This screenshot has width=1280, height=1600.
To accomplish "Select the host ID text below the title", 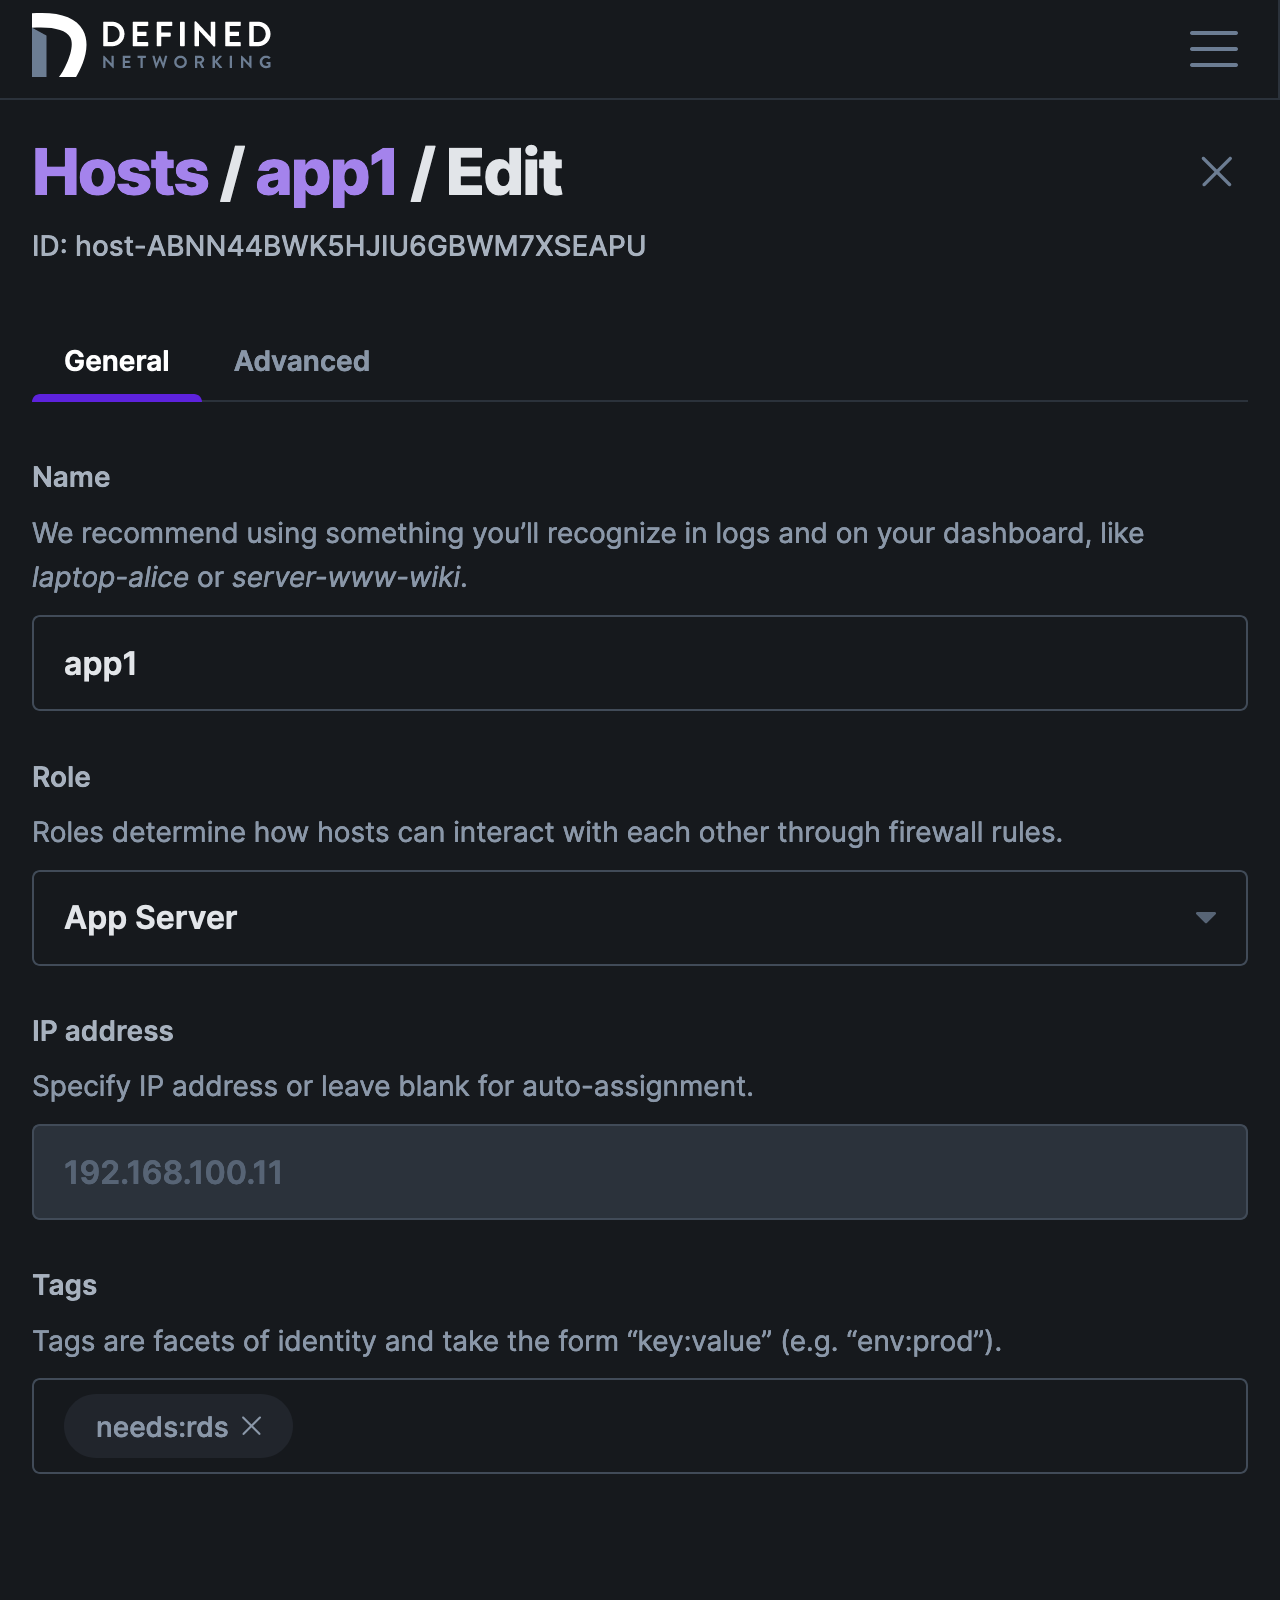I will pyautogui.click(x=340, y=244).
